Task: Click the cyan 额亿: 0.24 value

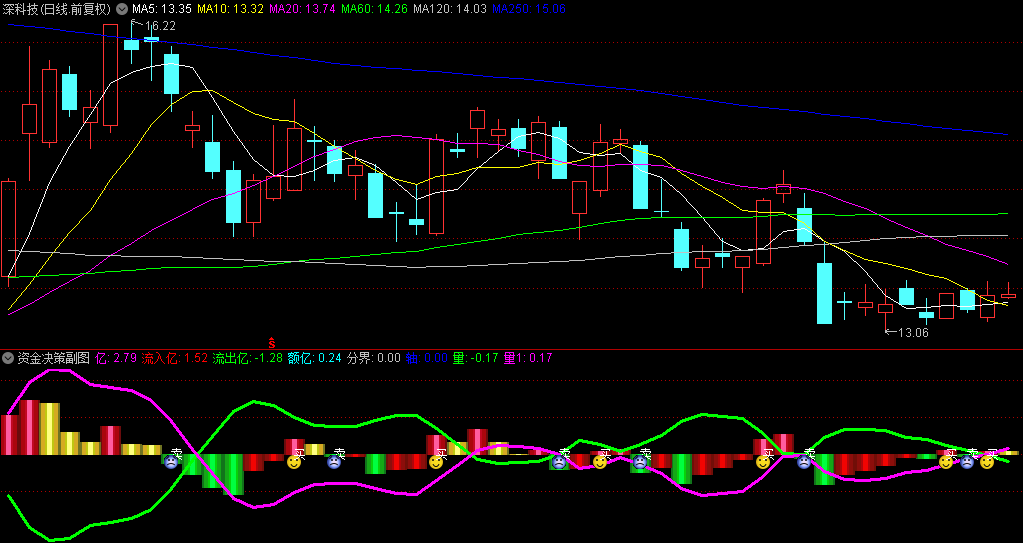Action: [314, 358]
